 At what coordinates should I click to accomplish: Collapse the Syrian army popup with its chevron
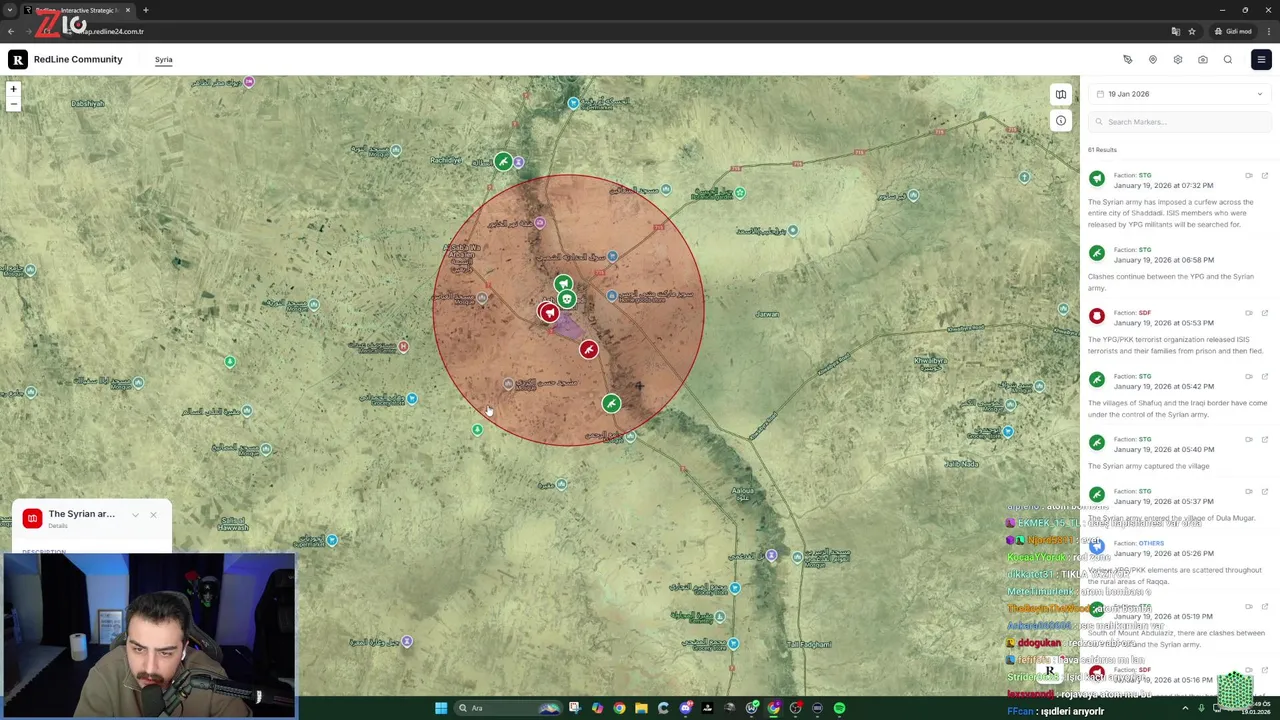135,515
